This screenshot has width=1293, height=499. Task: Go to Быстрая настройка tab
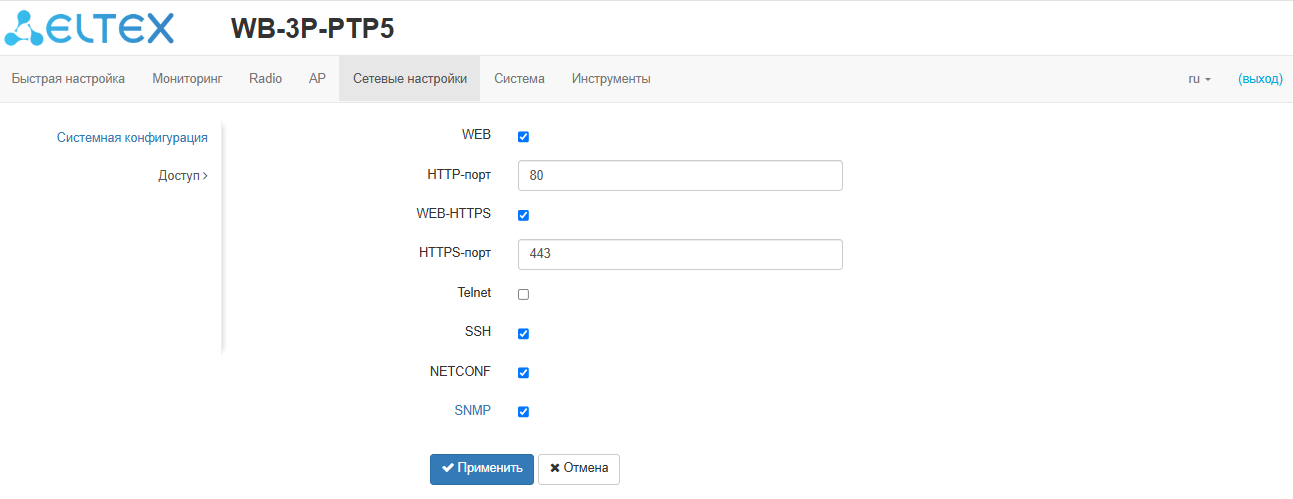tap(68, 79)
